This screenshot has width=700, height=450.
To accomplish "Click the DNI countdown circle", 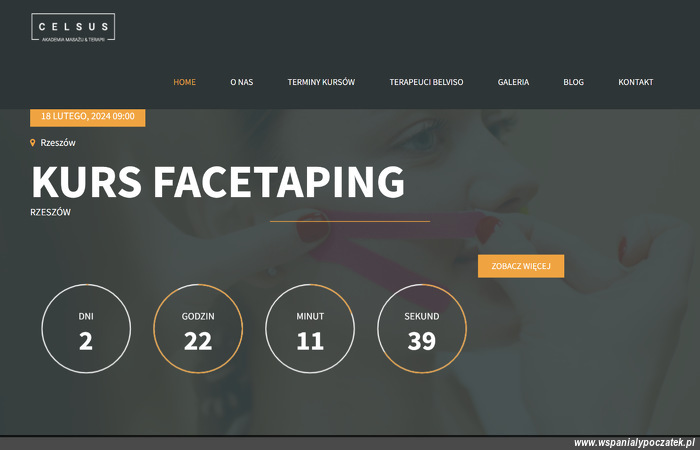I will click(x=86, y=329).
